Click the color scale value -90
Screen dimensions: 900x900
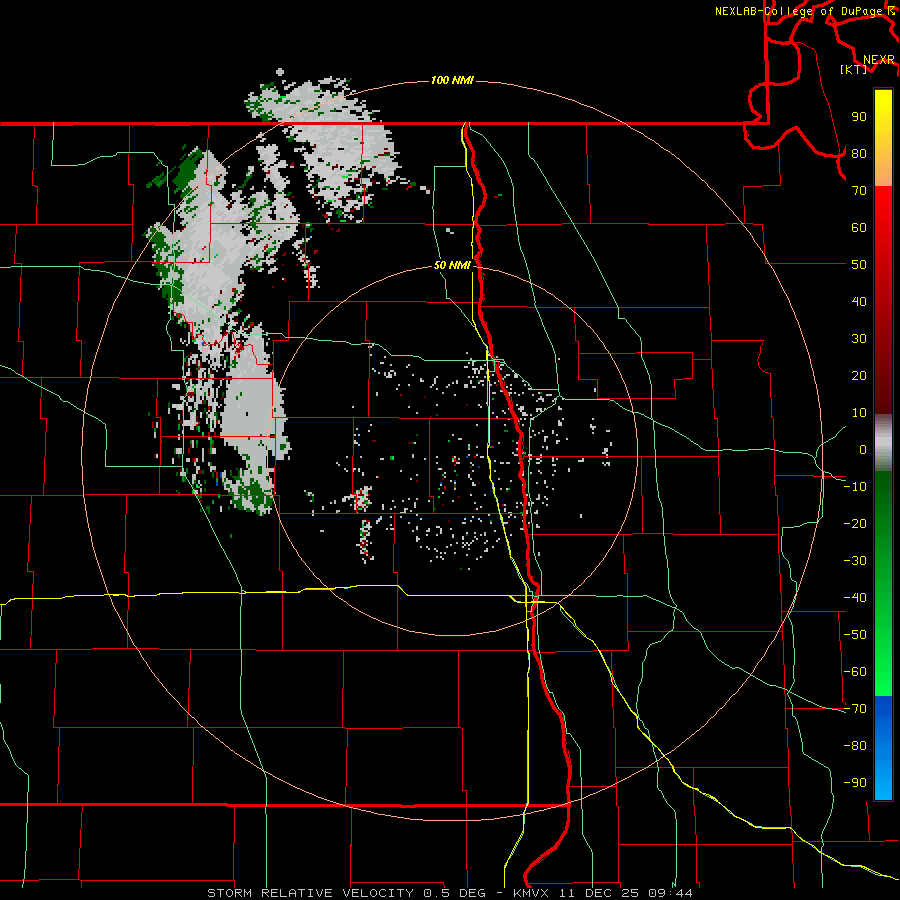[855, 783]
